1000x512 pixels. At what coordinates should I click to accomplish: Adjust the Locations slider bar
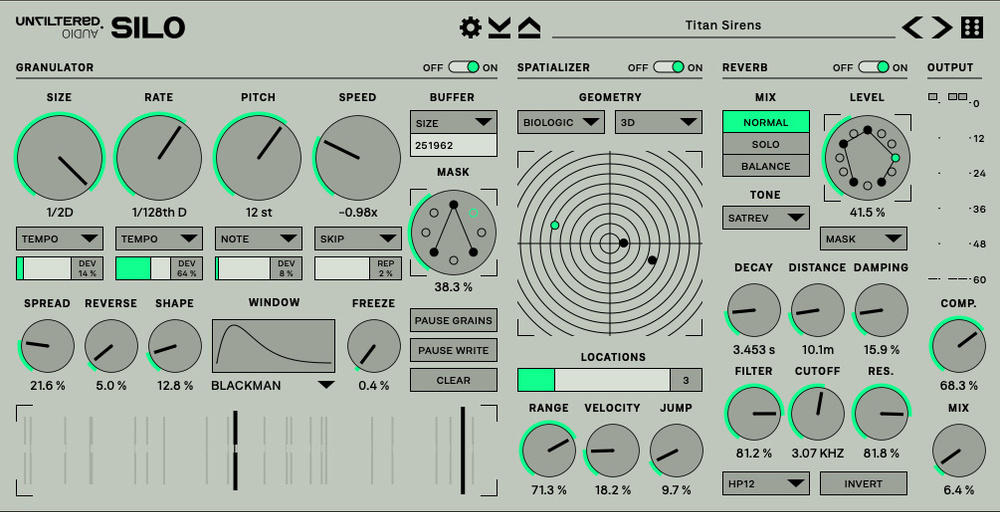tap(594, 380)
